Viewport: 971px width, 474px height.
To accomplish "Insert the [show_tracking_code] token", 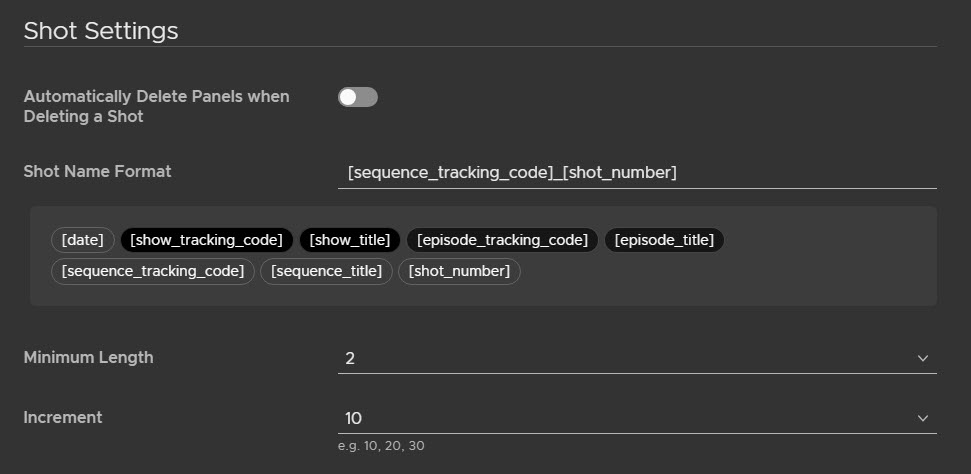I will click(x=207, y=240).
